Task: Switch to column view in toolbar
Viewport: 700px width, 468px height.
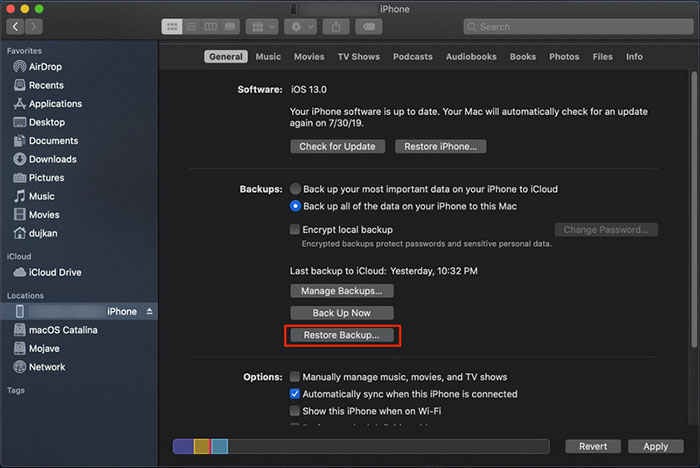Action: (211, 27)
